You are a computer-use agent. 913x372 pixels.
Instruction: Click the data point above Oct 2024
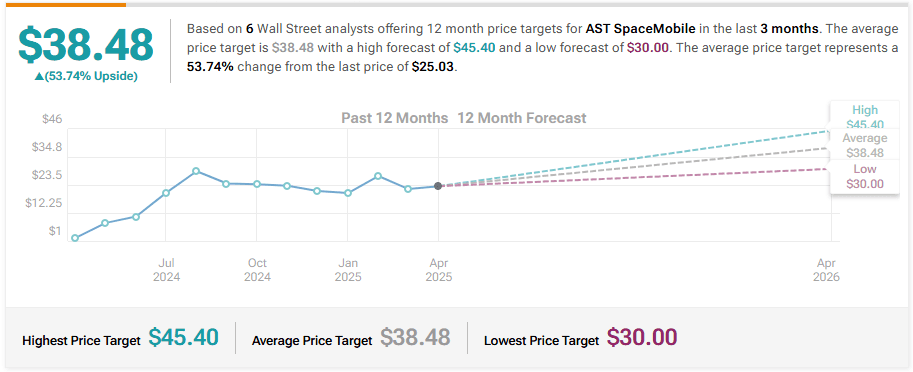point(257,184)
